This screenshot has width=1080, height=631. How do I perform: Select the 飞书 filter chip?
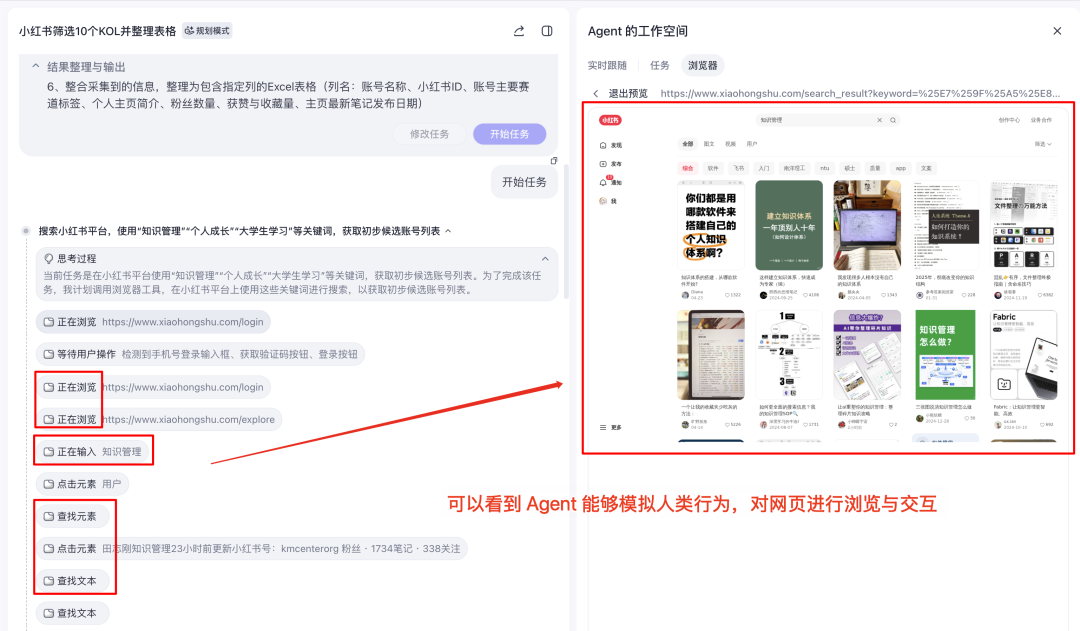pyautogui.click(x=738, y=168)
